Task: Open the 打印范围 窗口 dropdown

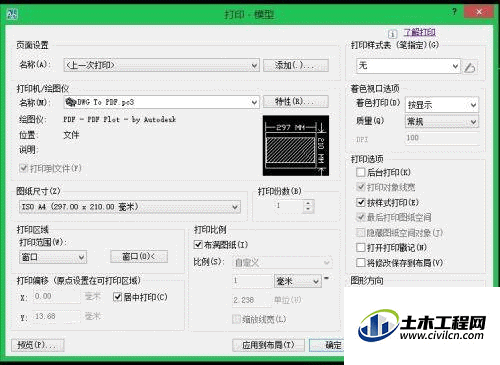Action: 53,257
